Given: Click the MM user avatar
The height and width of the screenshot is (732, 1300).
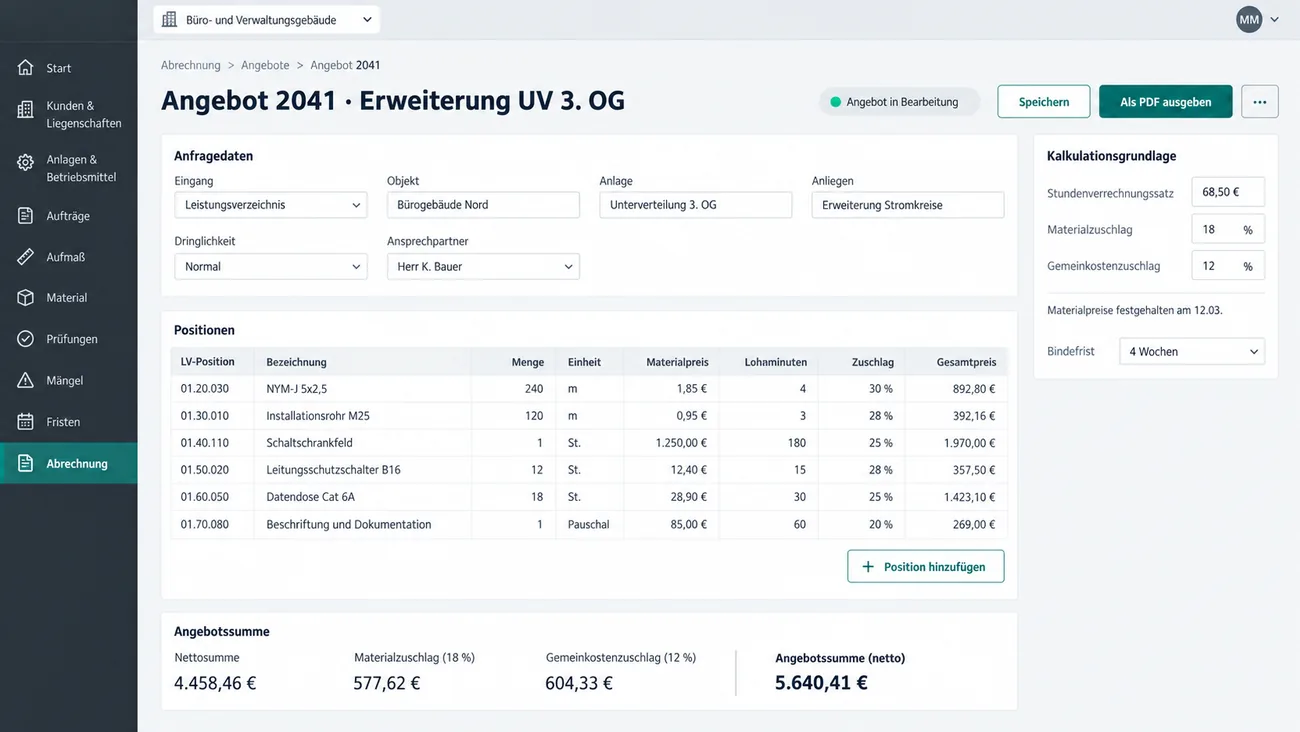Looking at the screenshot, I should tap(1249, 20).
